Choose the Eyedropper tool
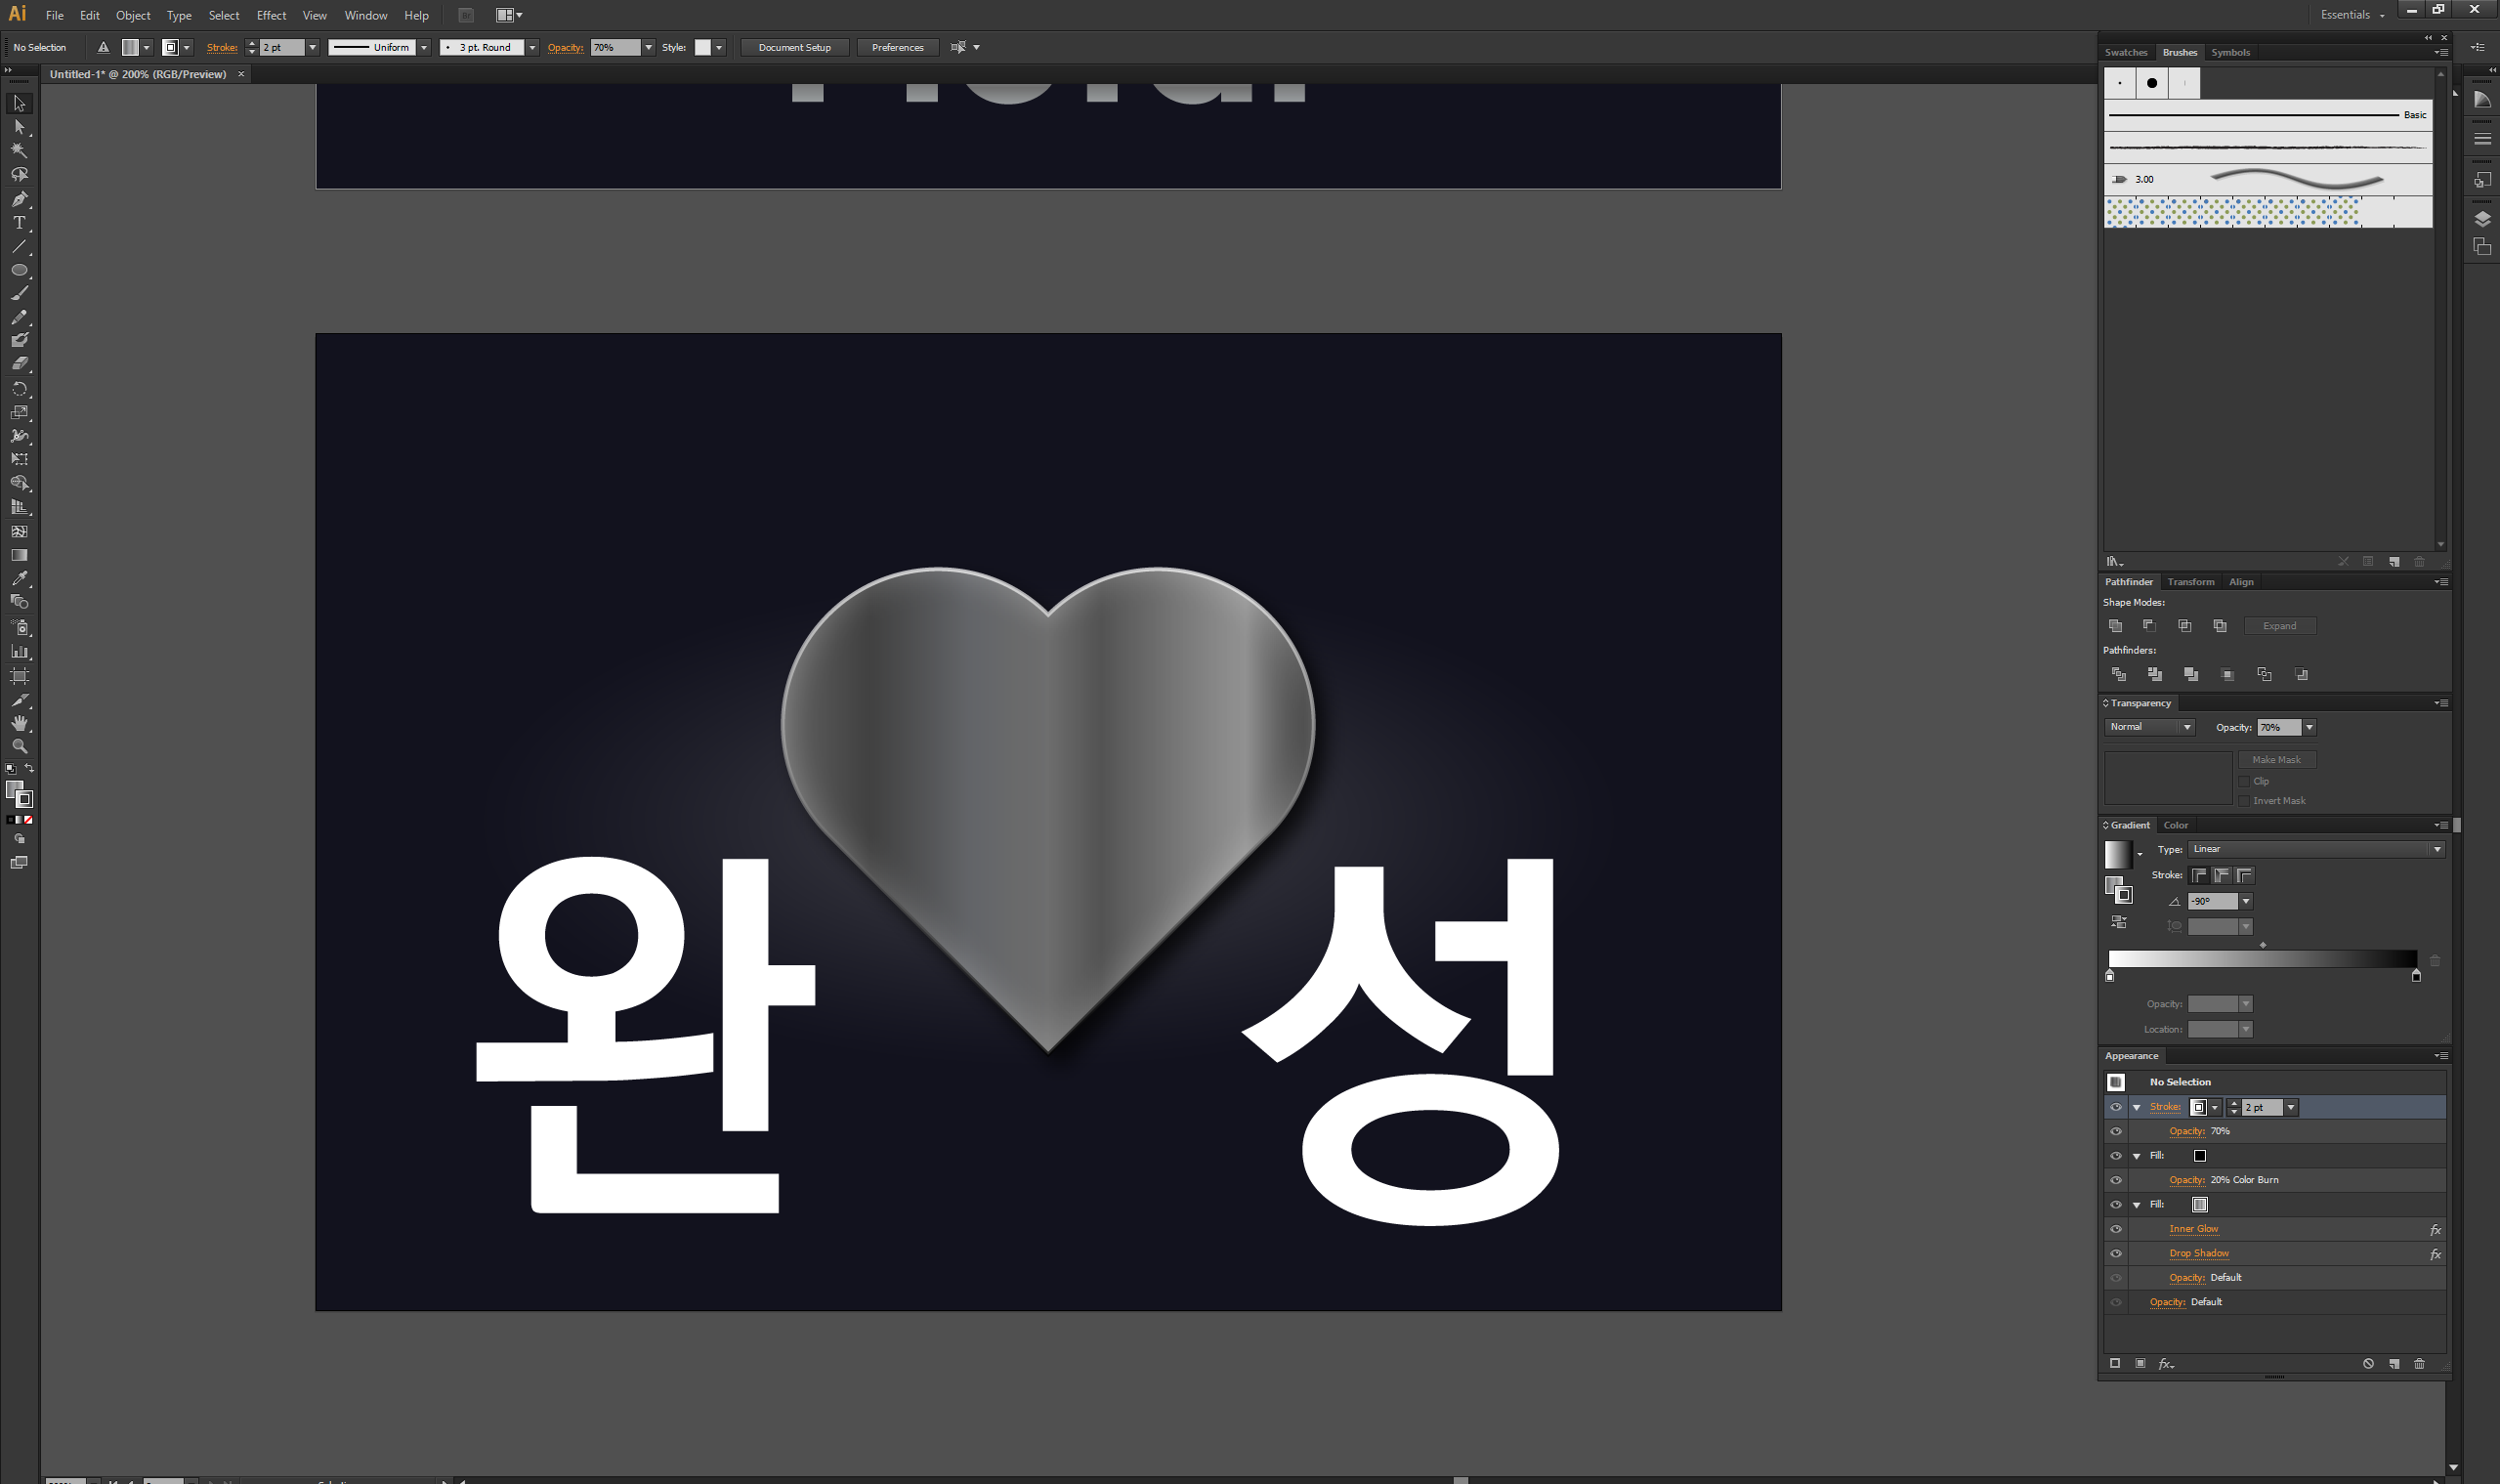The height and width of the screenshot is (1484, 2500). (x=19, y=578)
